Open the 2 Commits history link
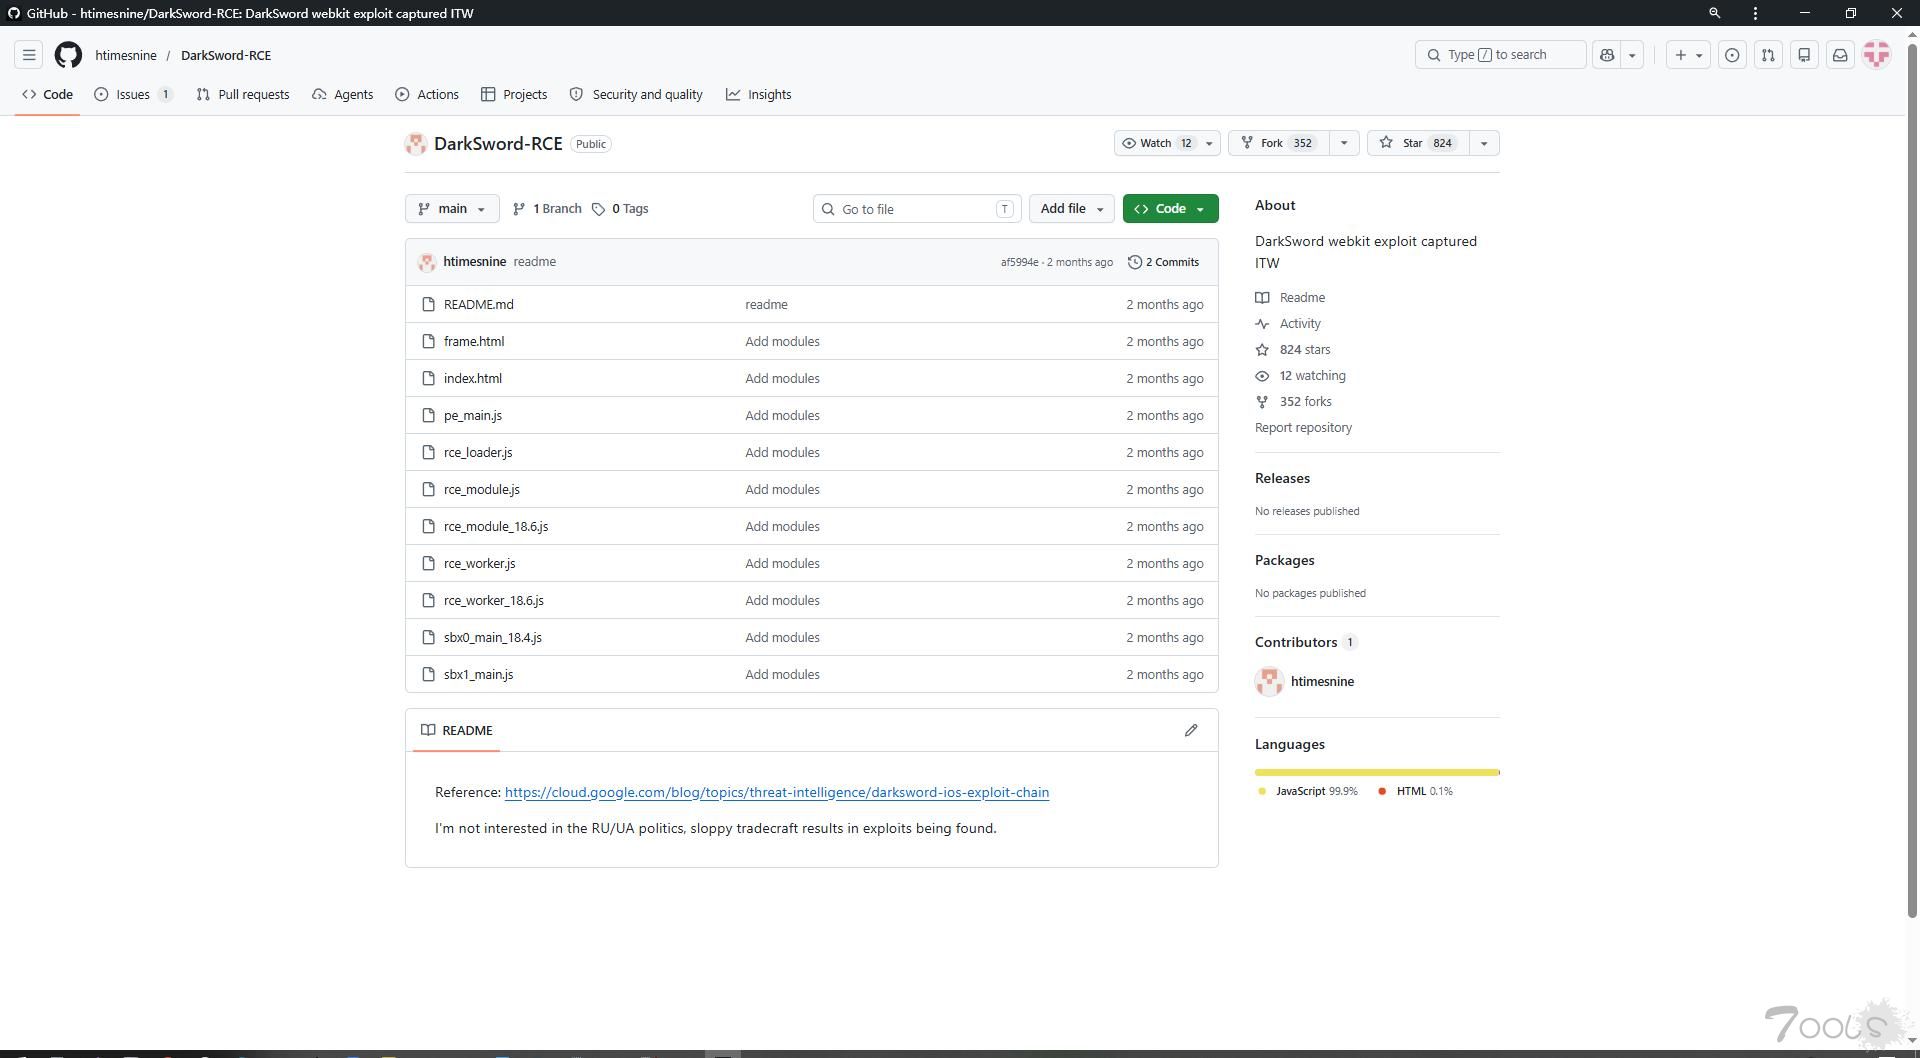 [x=1164, y=262]
